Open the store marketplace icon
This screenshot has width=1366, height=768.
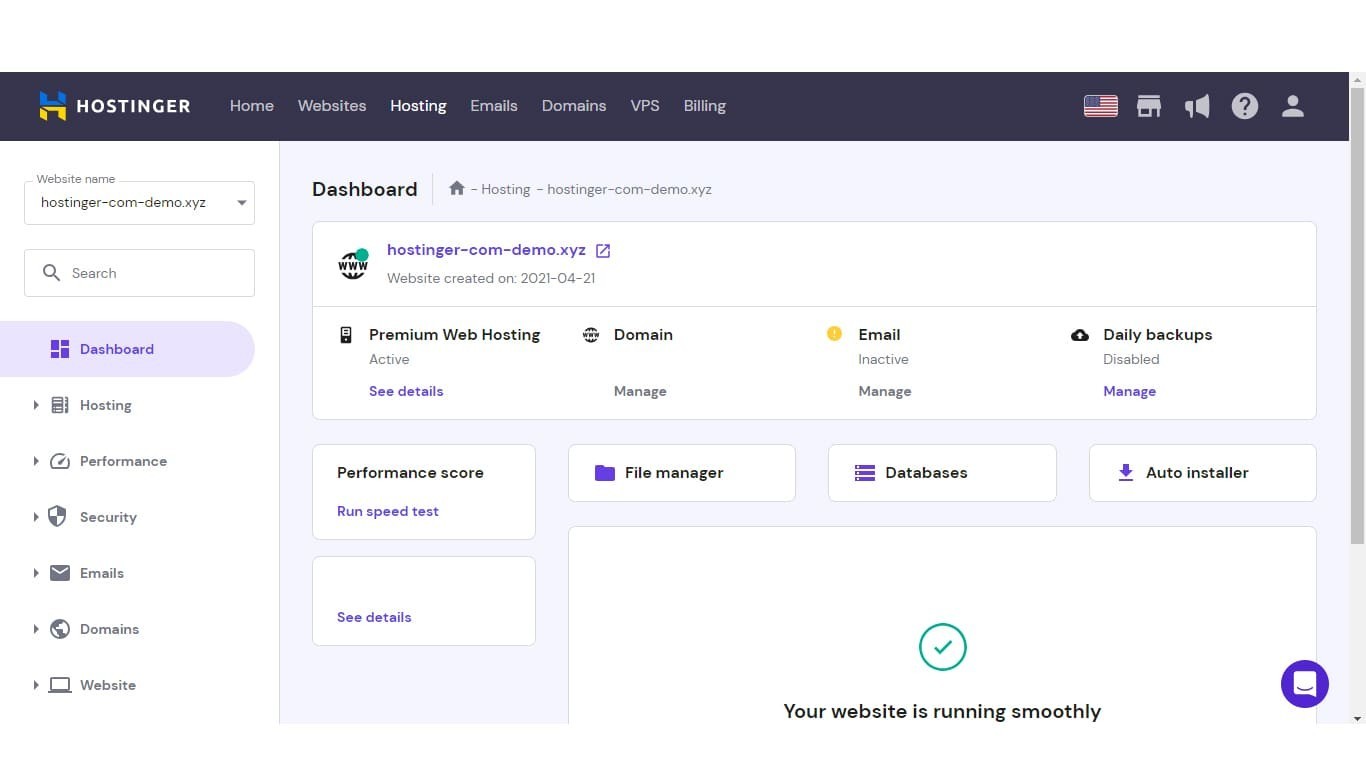pyautogui.click(x=1149, y=106)
